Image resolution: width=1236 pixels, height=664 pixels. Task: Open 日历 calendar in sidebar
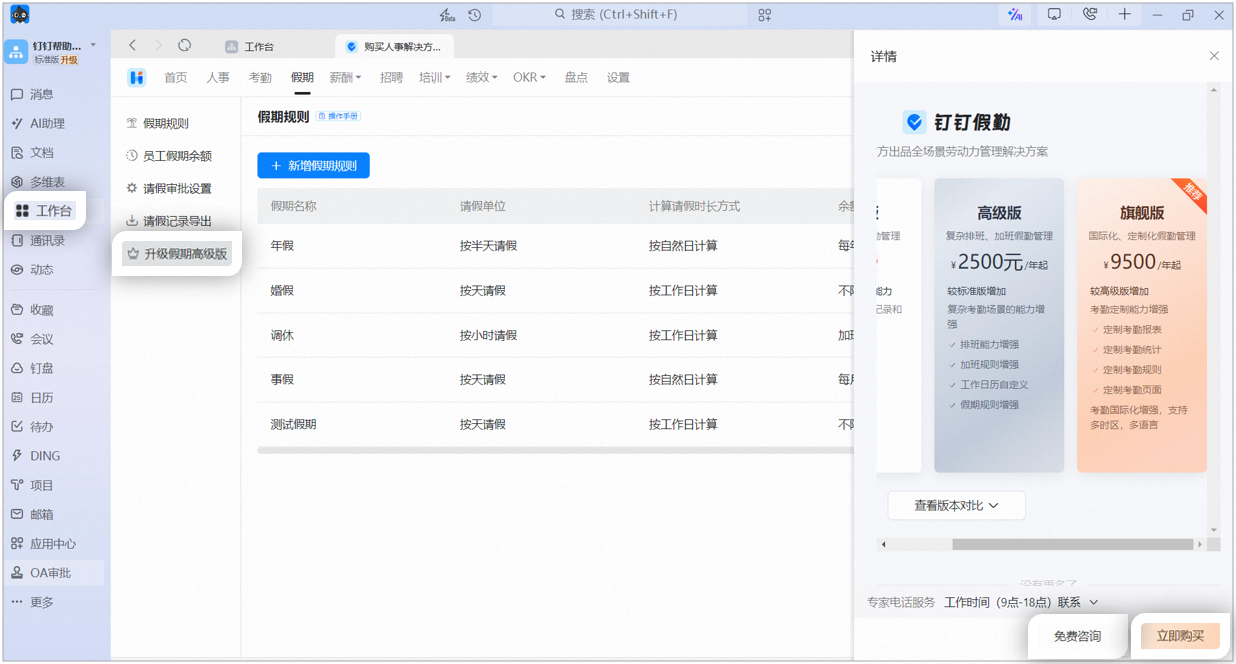32,397
